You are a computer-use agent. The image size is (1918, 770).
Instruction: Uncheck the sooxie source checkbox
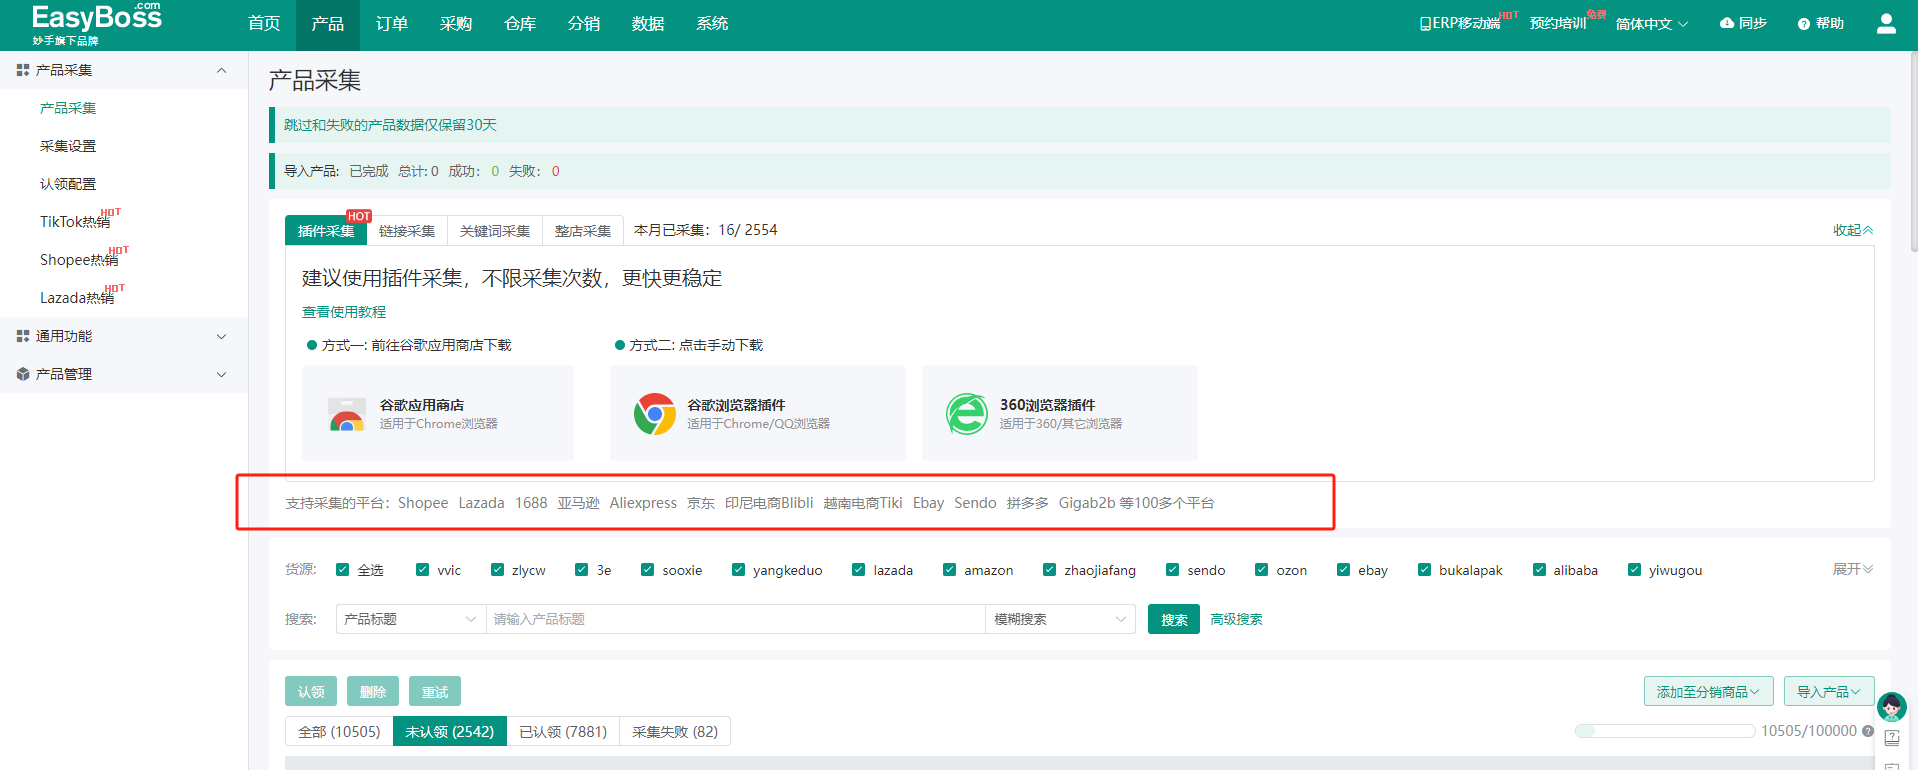pyautogui.click(x=647, y=570)
